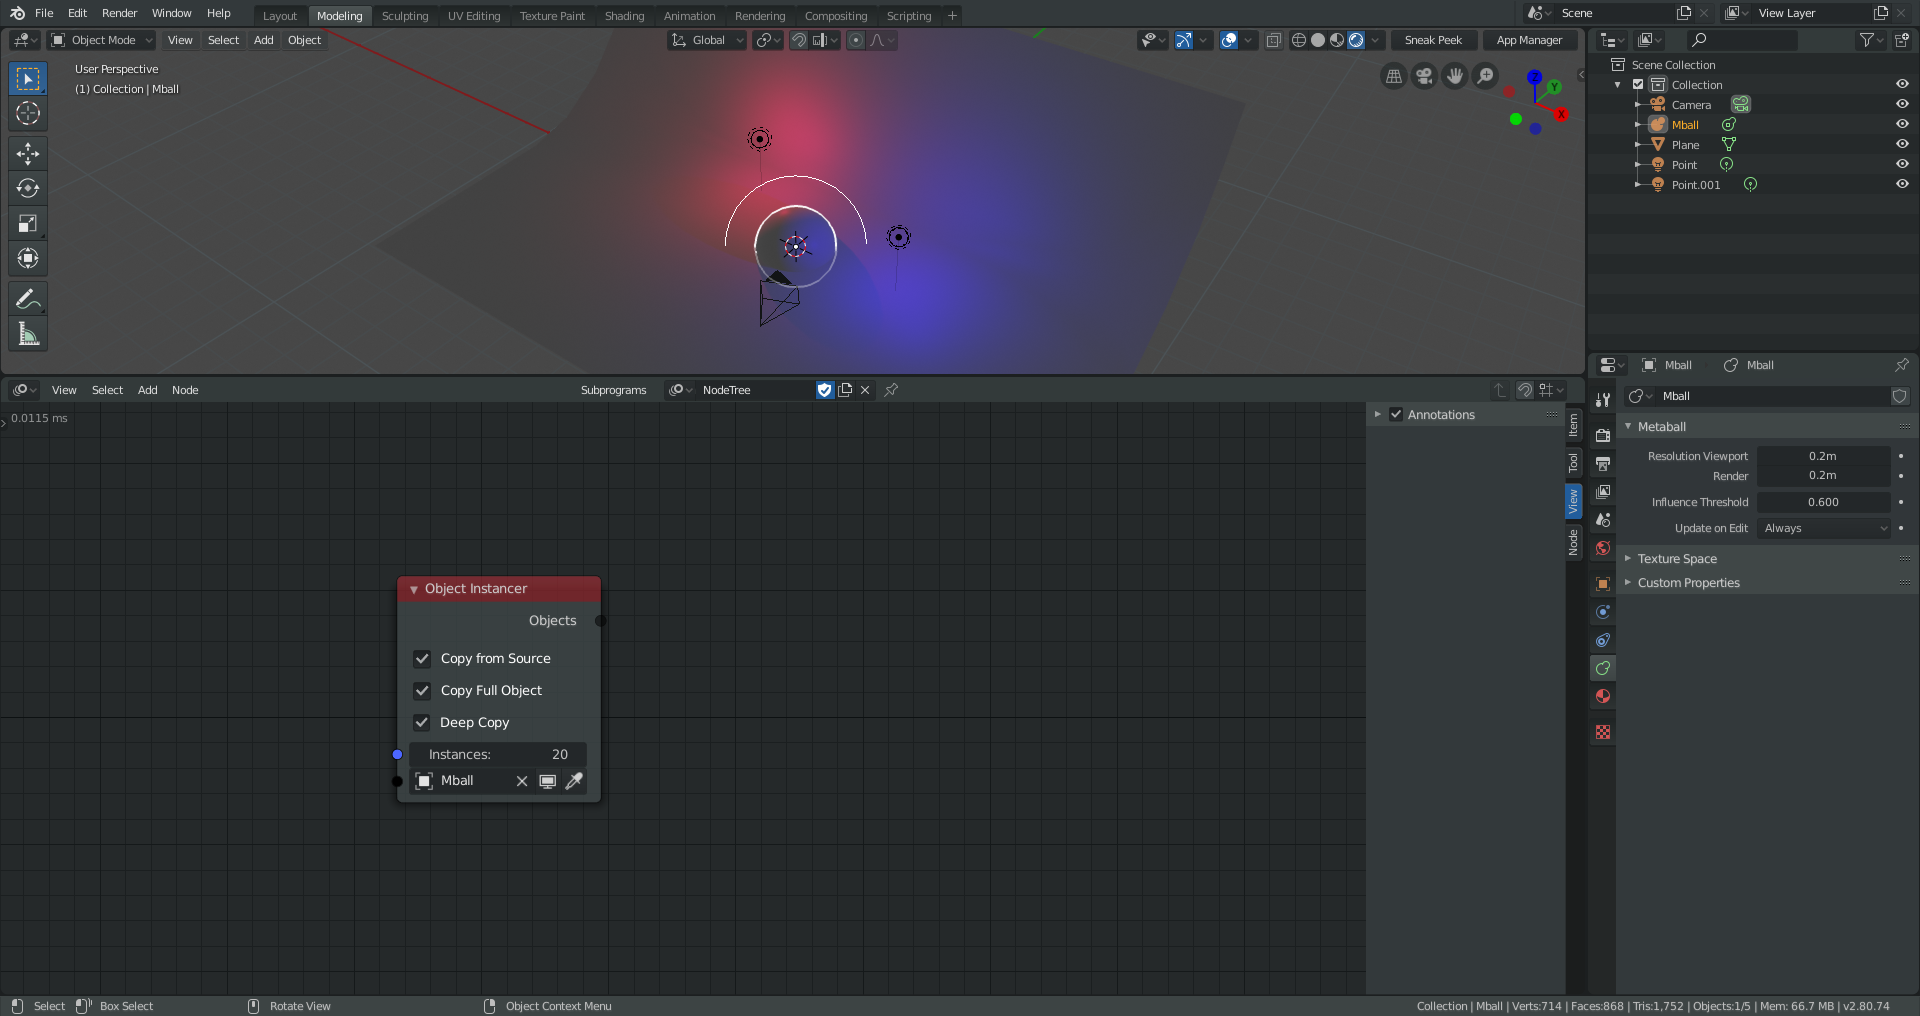Pick the Measure ruler tool
Screen dimensions: 1920x1016
pos(28,333)
